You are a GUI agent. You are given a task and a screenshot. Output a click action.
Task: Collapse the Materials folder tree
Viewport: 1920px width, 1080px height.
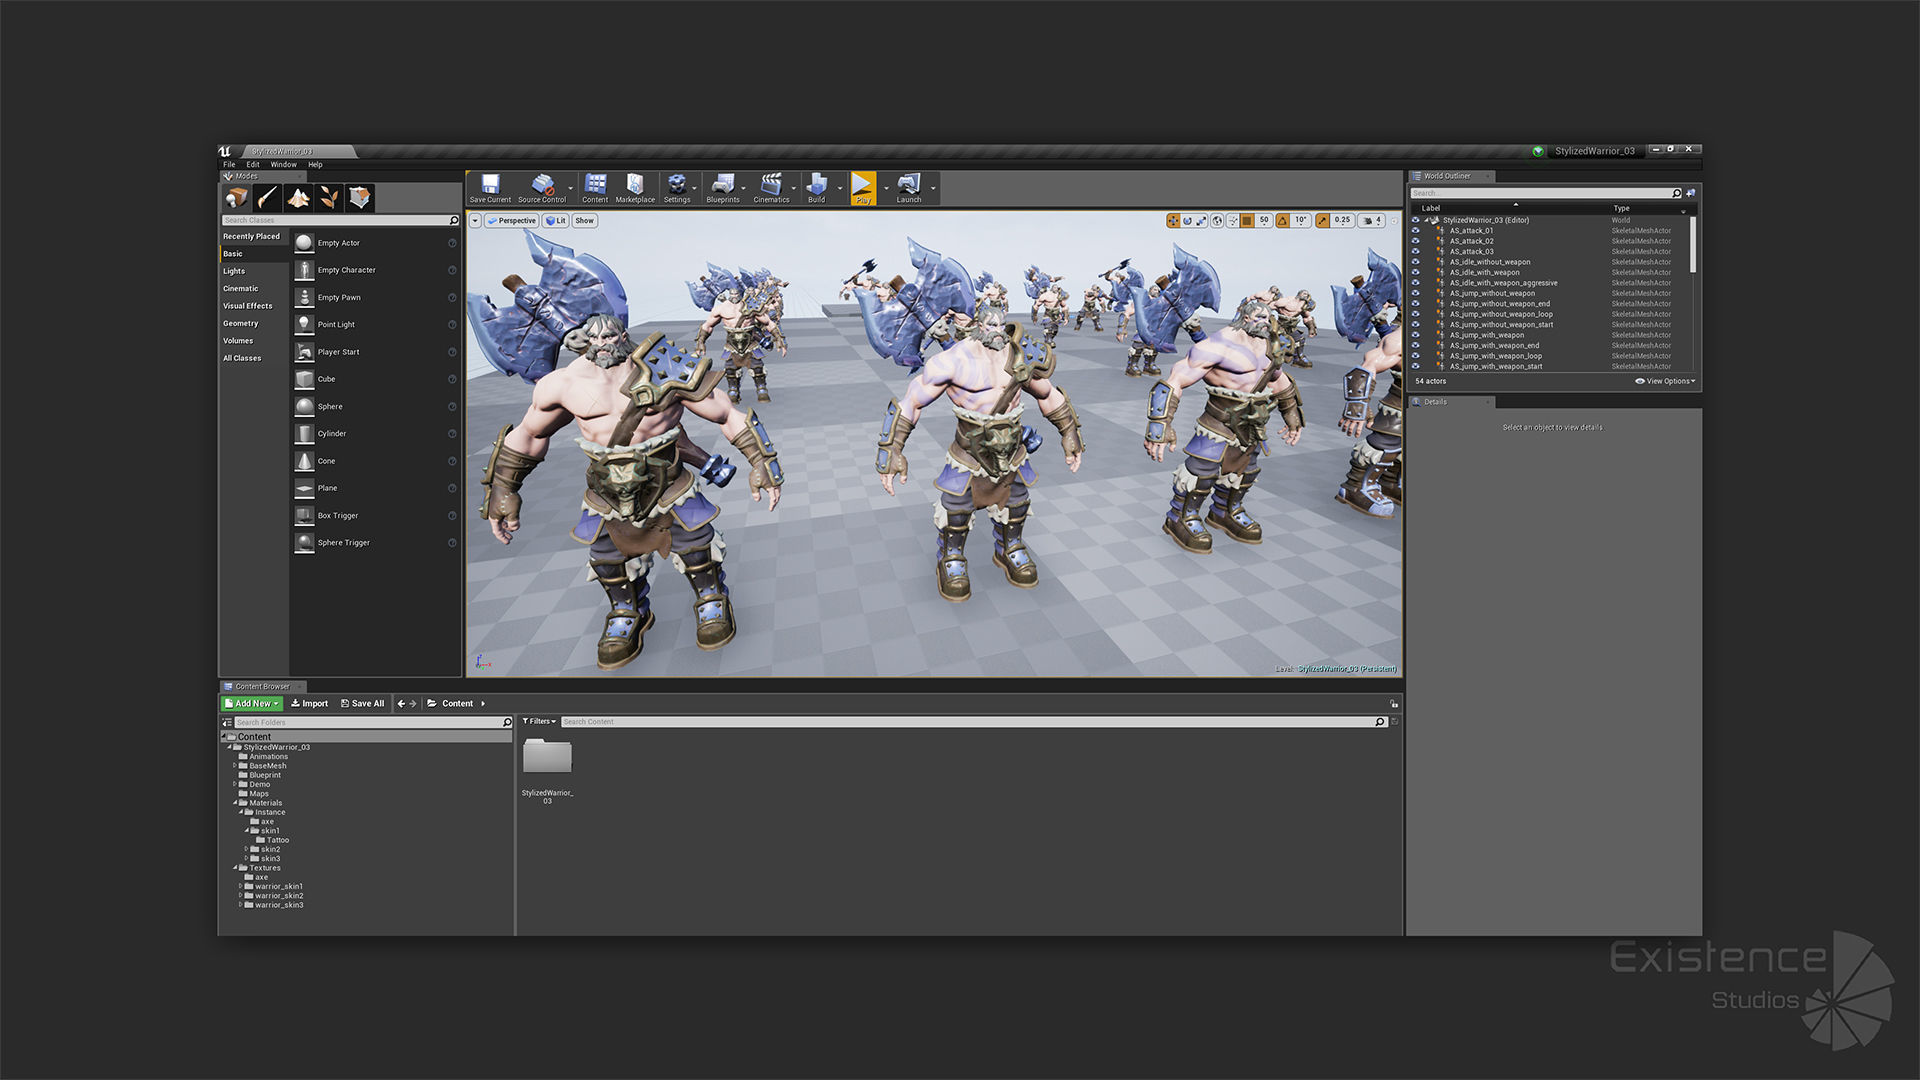click(235, 803)
